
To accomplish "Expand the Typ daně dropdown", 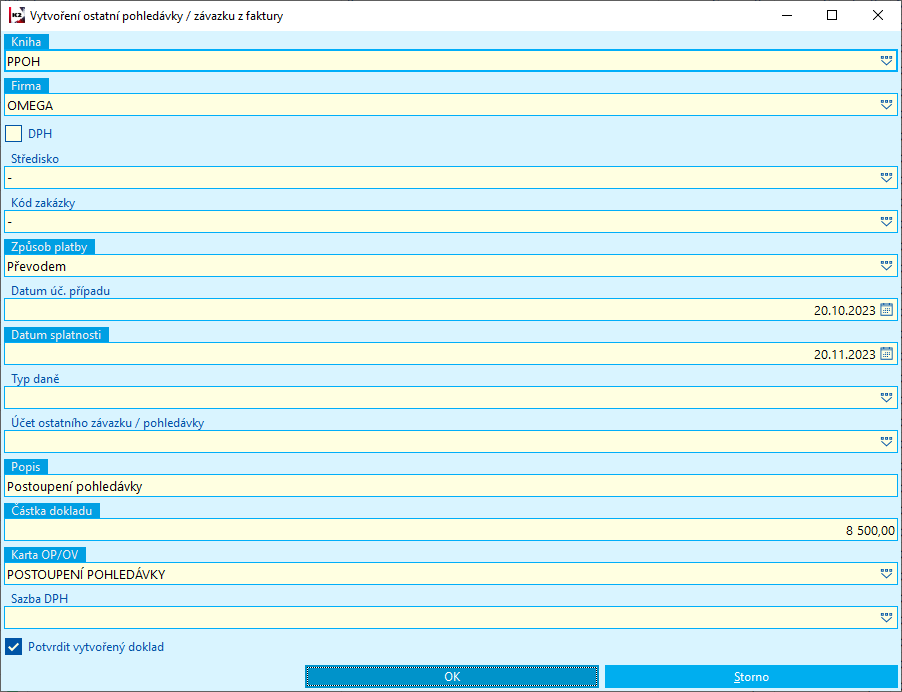I will pos(886,397).
